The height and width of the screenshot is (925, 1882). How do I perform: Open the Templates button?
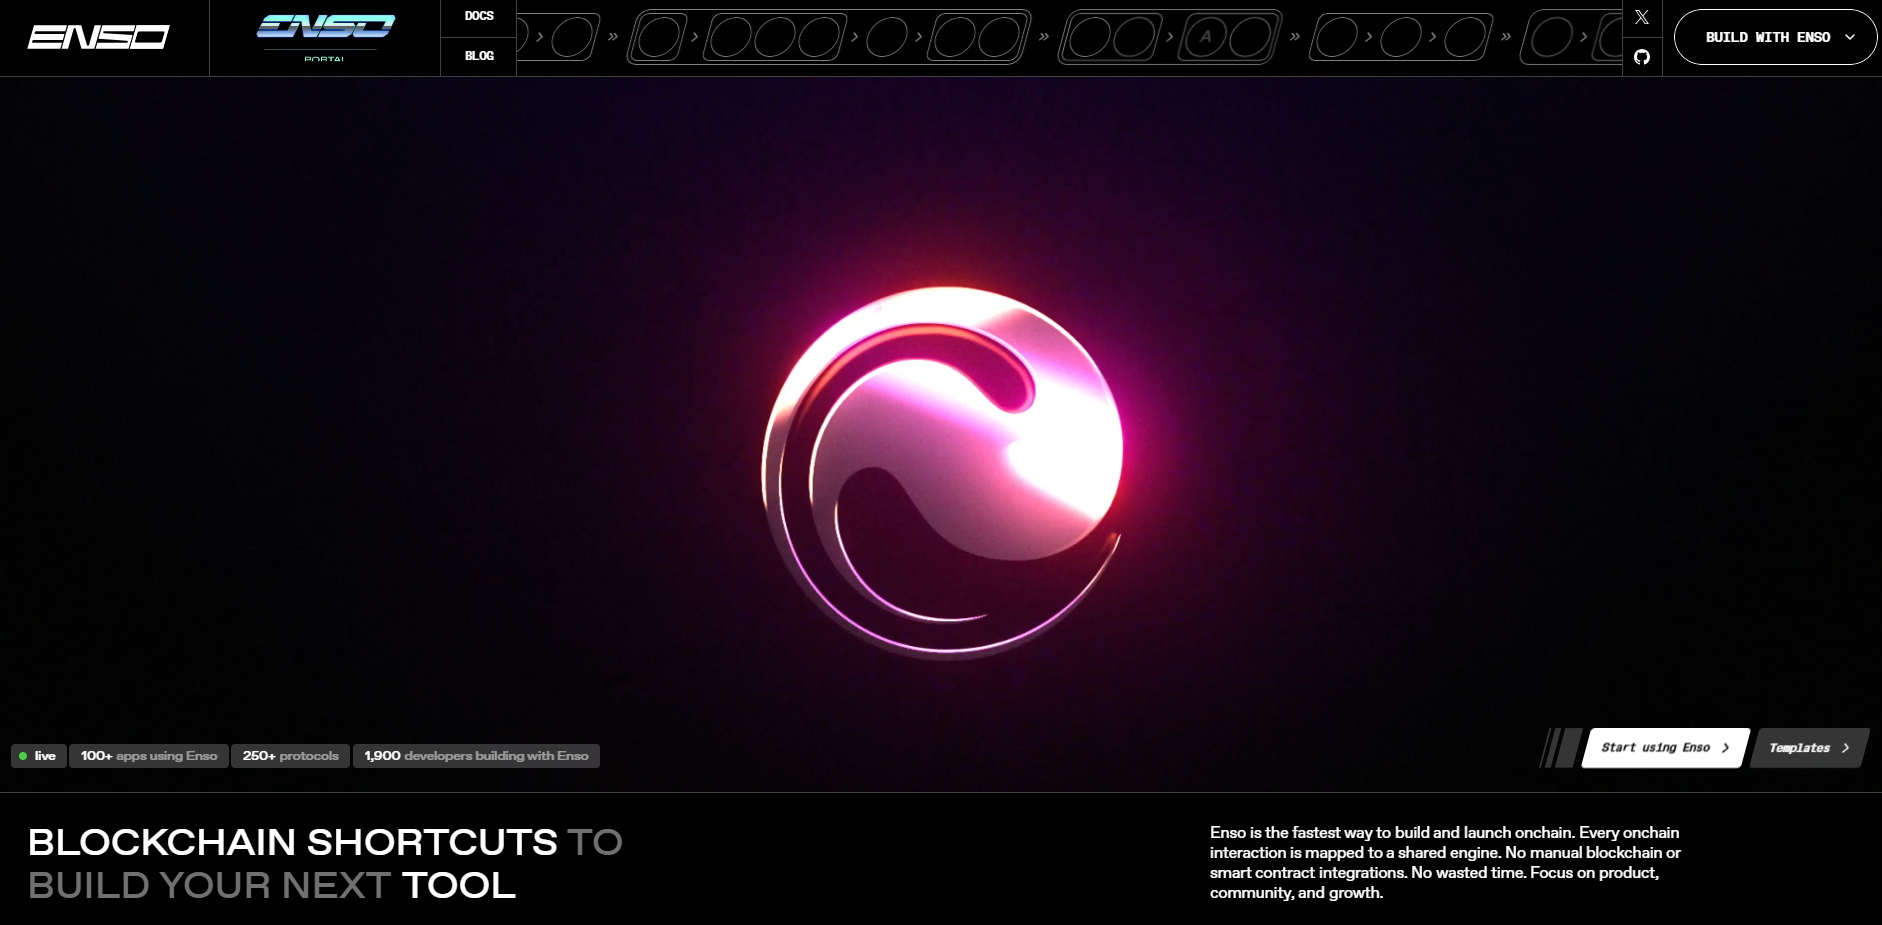1799,748
